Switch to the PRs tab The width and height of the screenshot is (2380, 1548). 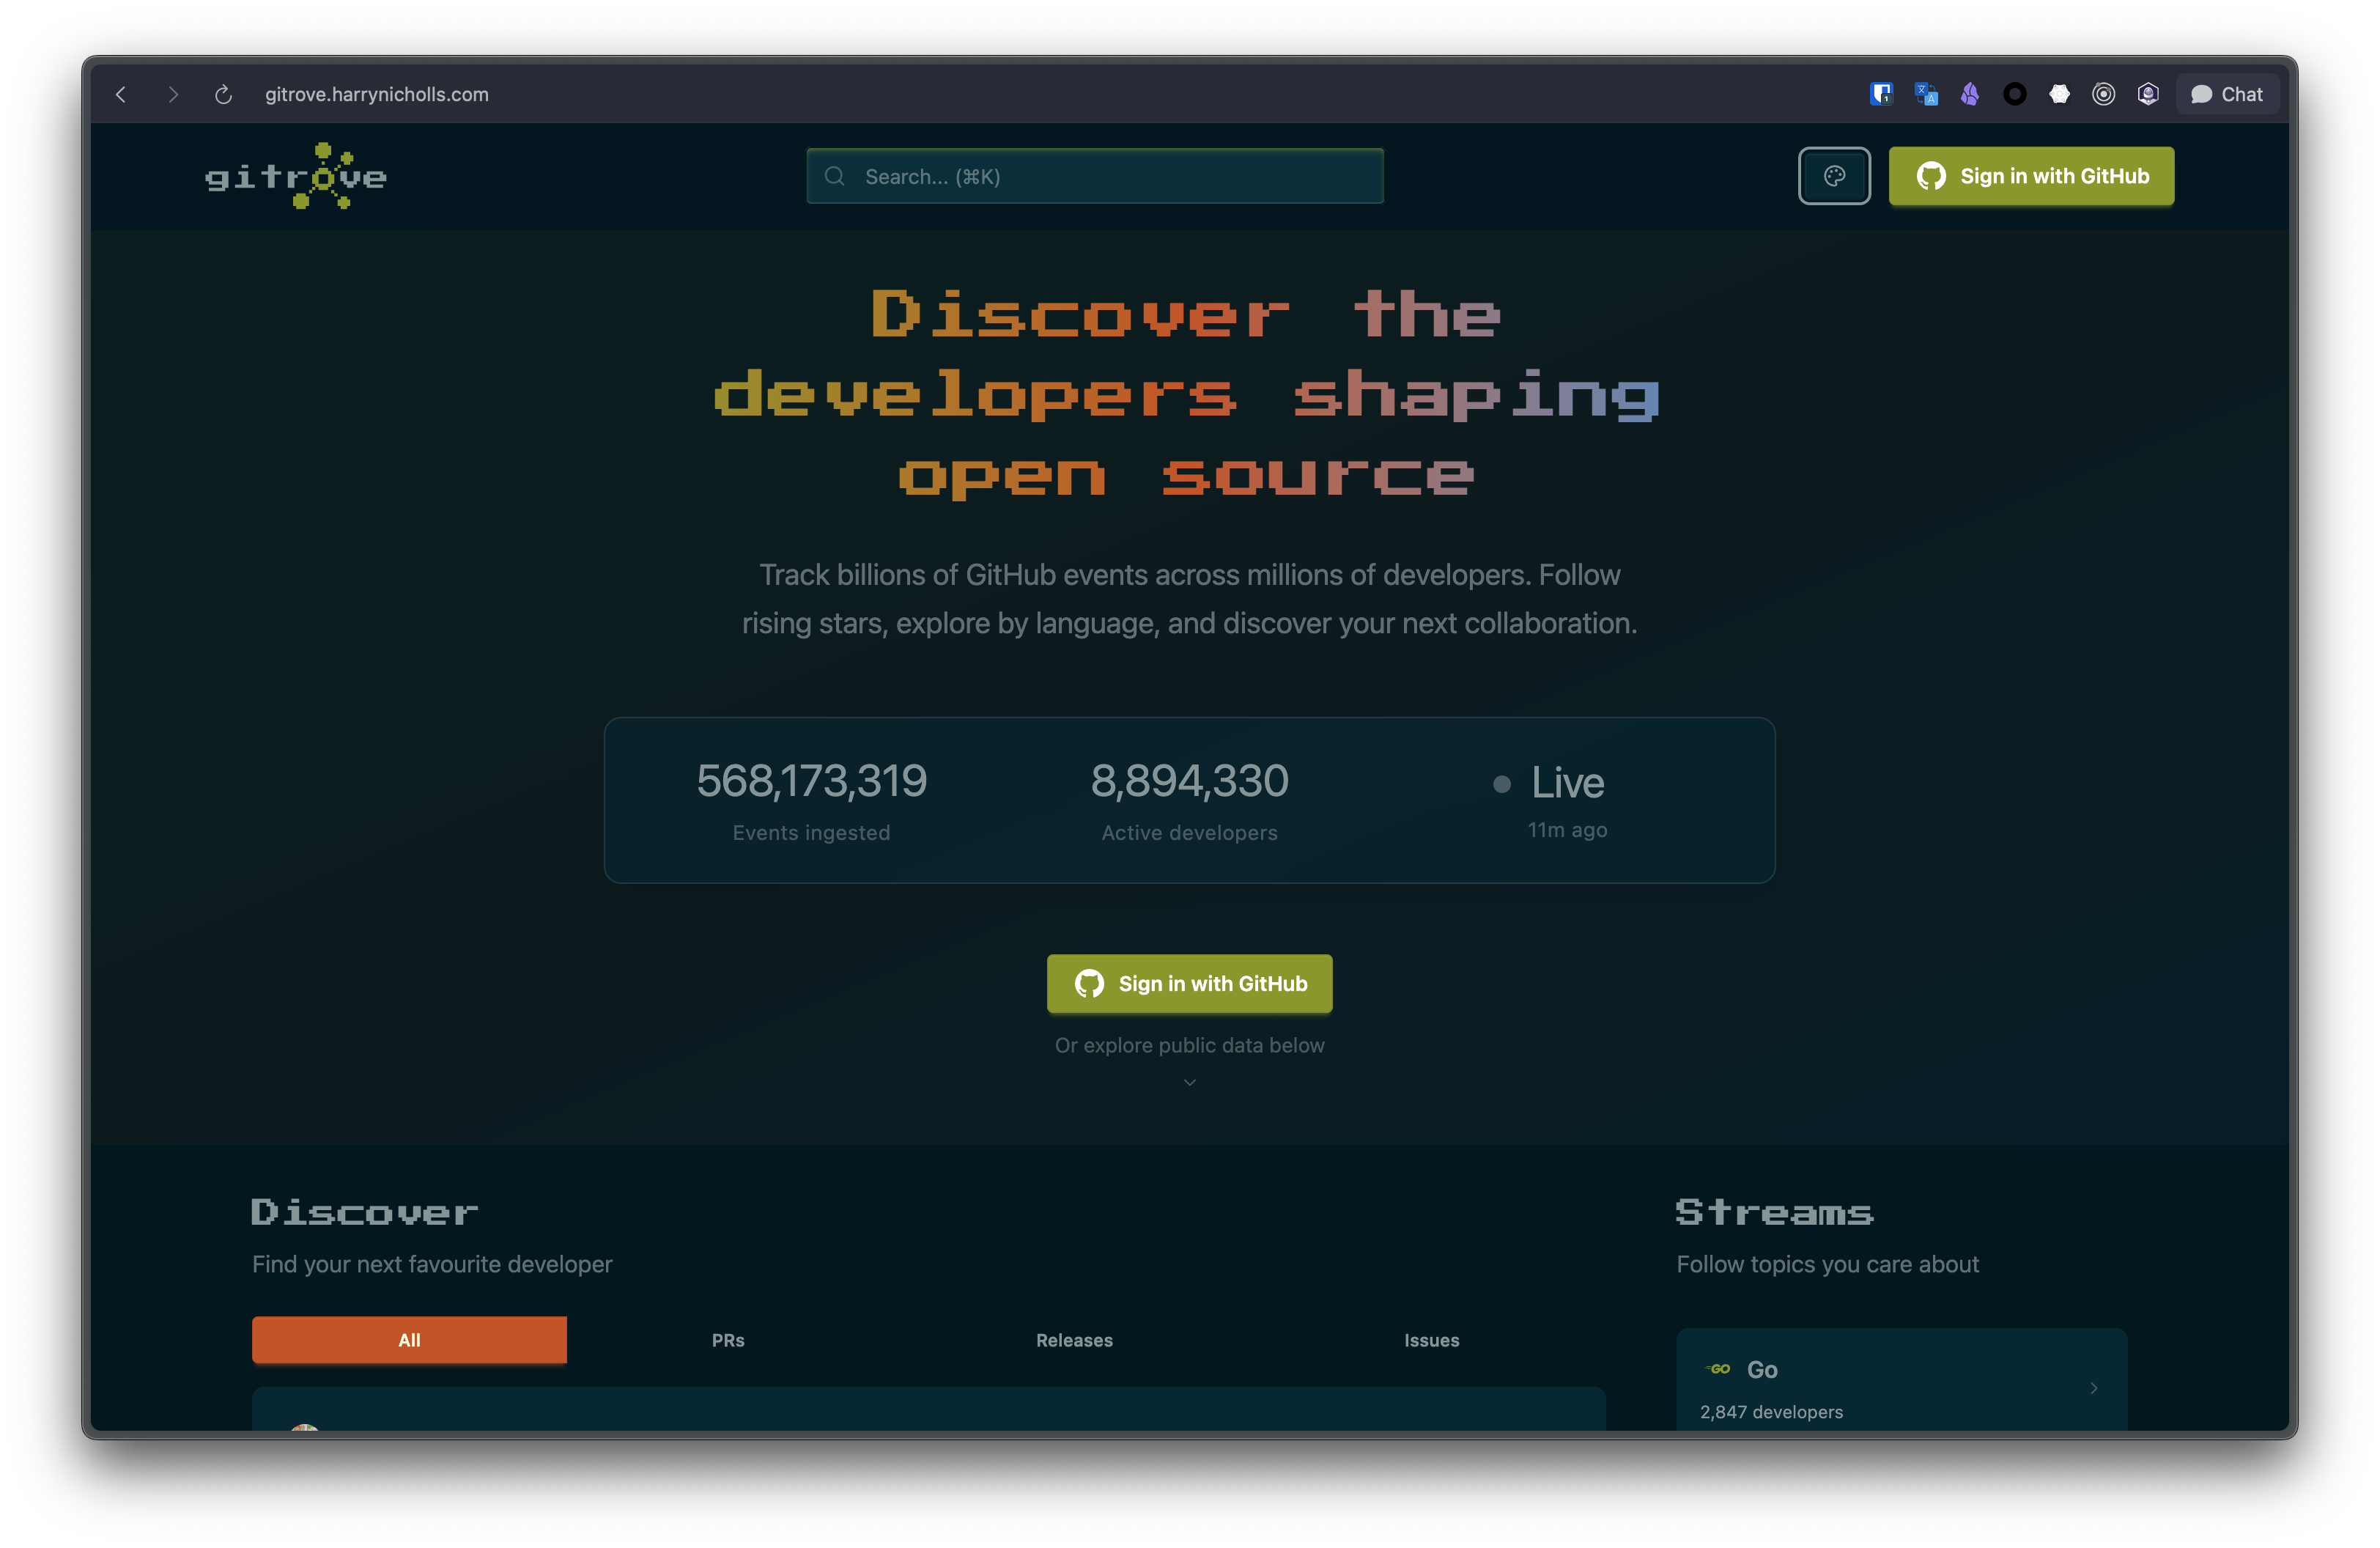tap(728, 1340)
